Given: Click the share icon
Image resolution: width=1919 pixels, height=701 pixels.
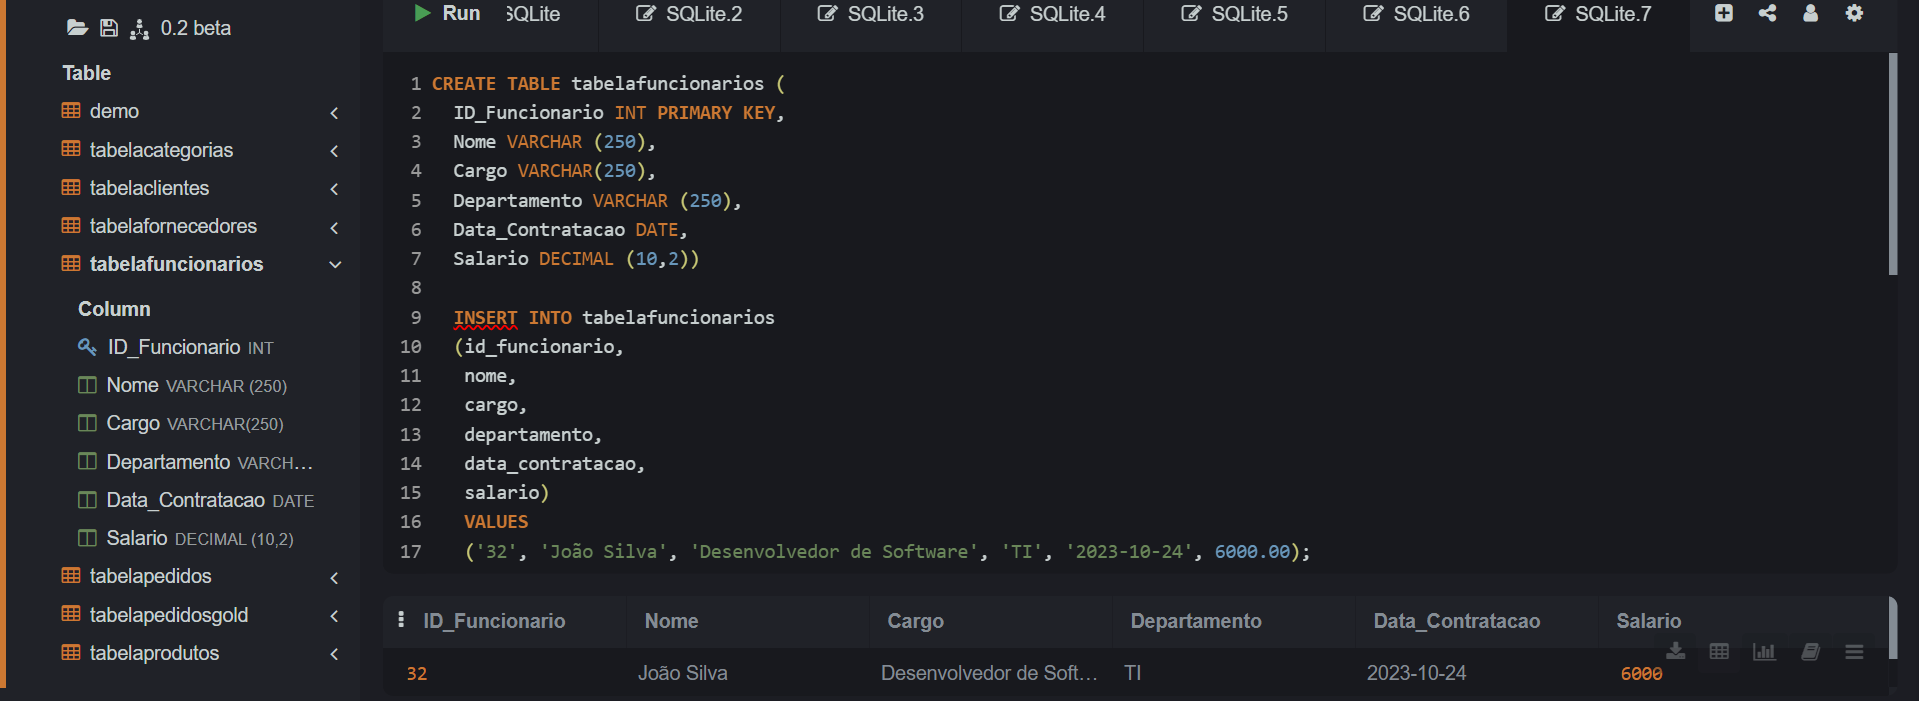Looking at the screenshot, I should click(x=1767, y=13).
